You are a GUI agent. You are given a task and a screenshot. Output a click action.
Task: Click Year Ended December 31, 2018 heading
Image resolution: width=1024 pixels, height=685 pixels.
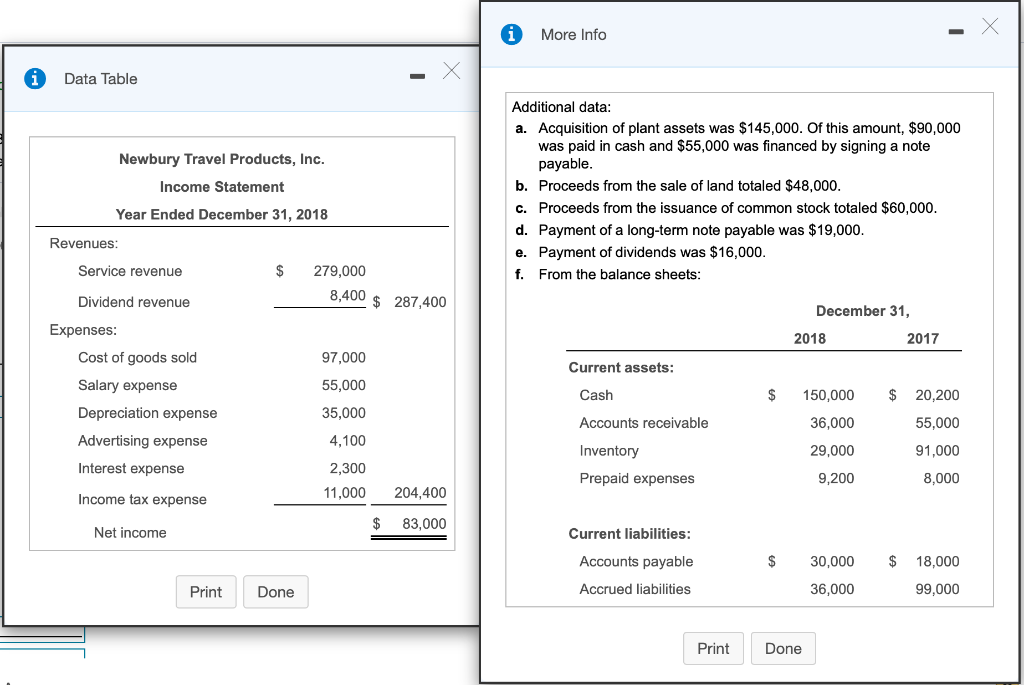(x=221, y=215)
